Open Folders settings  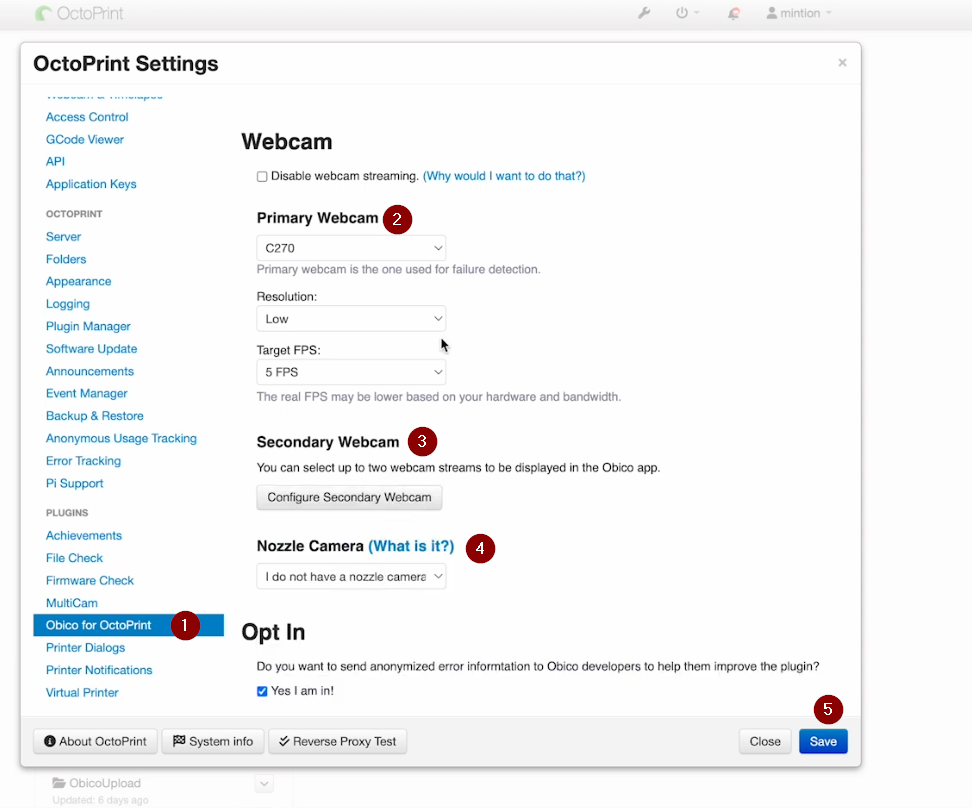point(66,259)
